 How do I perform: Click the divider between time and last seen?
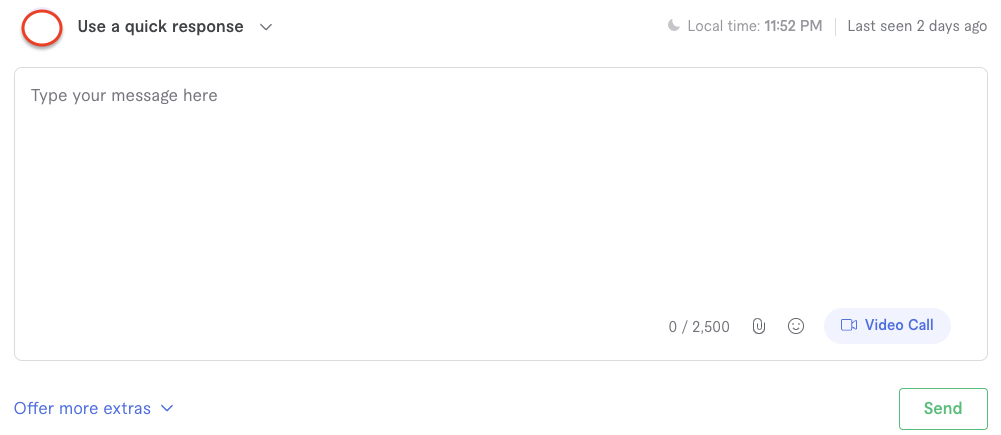[x=835, y=26]
